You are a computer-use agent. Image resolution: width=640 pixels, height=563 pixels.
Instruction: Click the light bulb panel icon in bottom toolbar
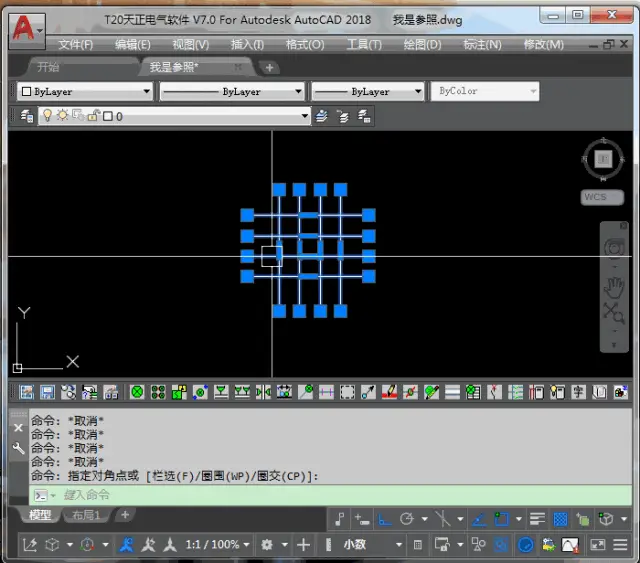pos(557,392)
